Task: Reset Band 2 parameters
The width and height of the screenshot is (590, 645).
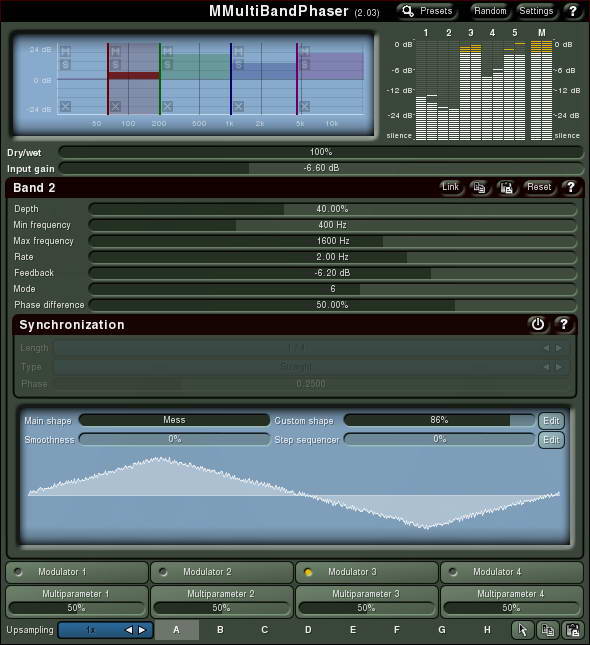Action: click(x=539, y=188)
